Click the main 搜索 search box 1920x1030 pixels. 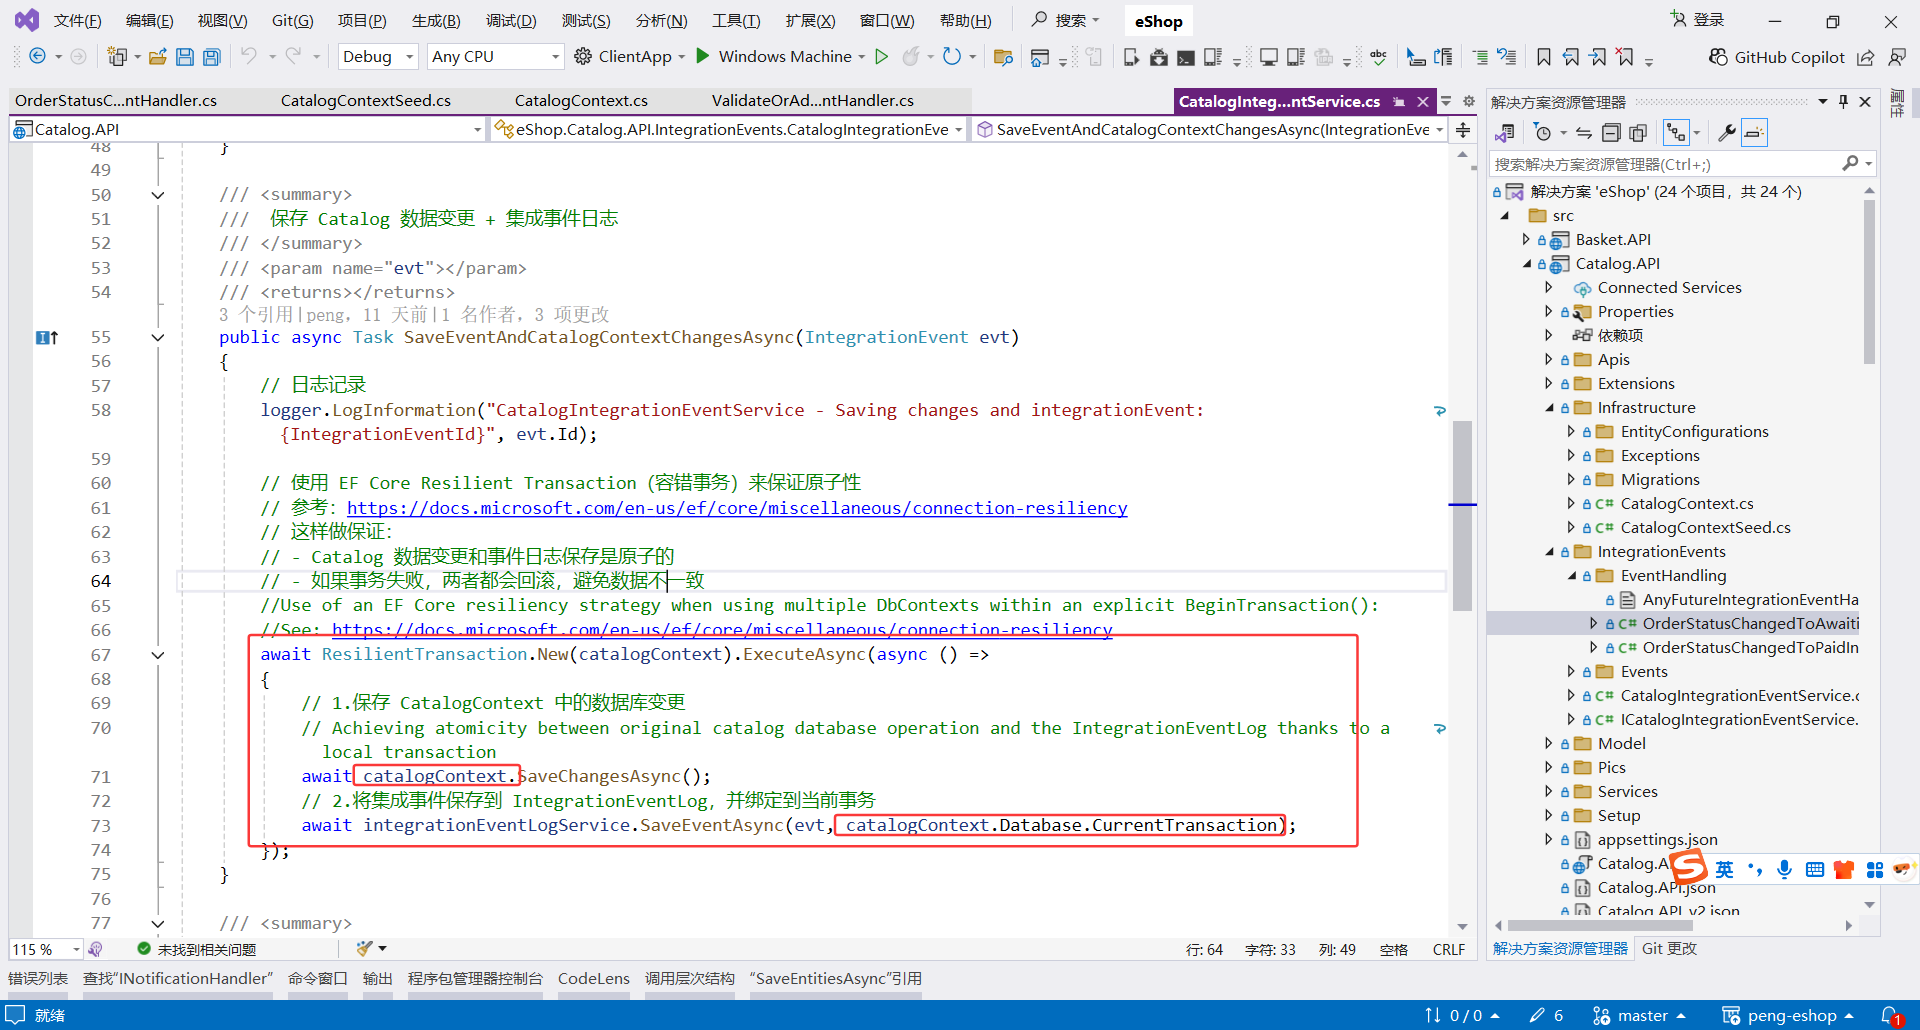coord(1066,20)
